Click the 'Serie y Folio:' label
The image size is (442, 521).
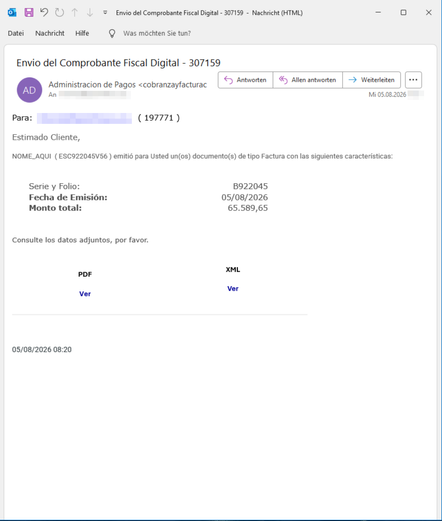coord(54,186)
